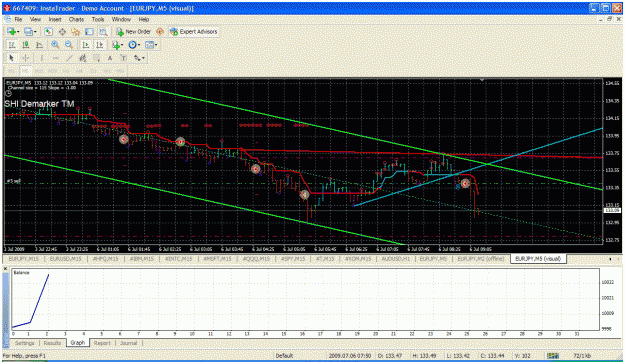Toggle the Expert Advisors button
The width and height of the screenshot is (625, 362).
(x=194, y=31)
